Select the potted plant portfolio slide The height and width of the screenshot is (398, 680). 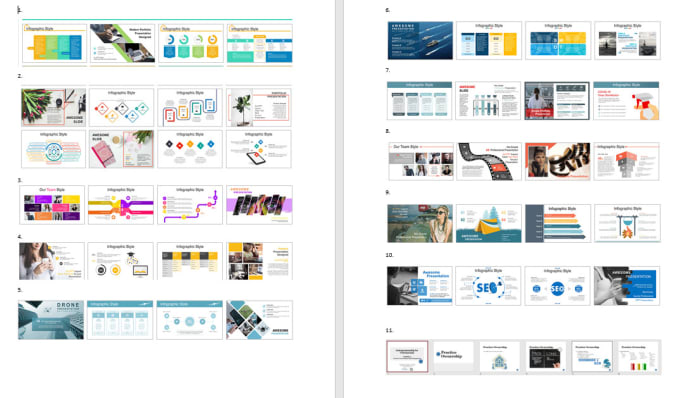[x=259, y=108]
